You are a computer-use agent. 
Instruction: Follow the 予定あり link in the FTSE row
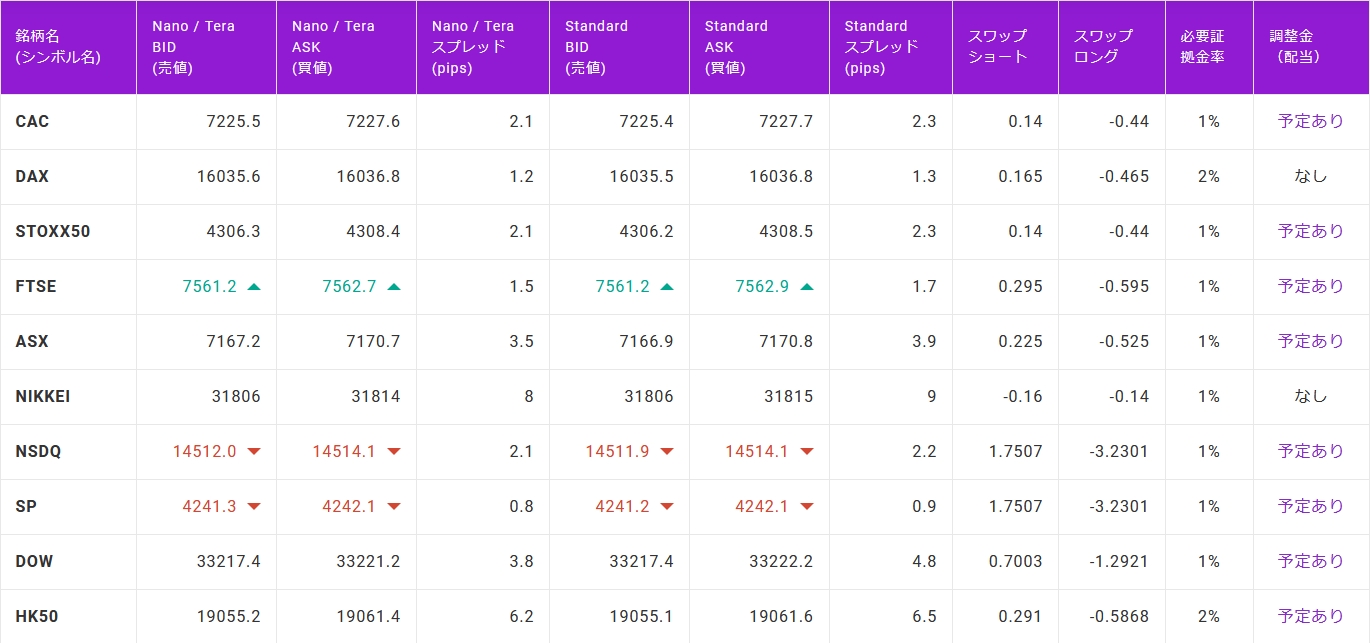tap(1311, 286)
